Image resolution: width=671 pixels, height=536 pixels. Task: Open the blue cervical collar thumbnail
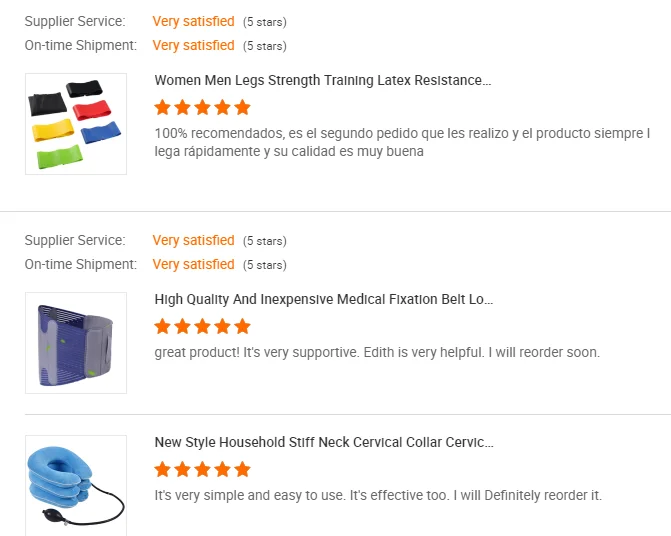click(75, 485)
